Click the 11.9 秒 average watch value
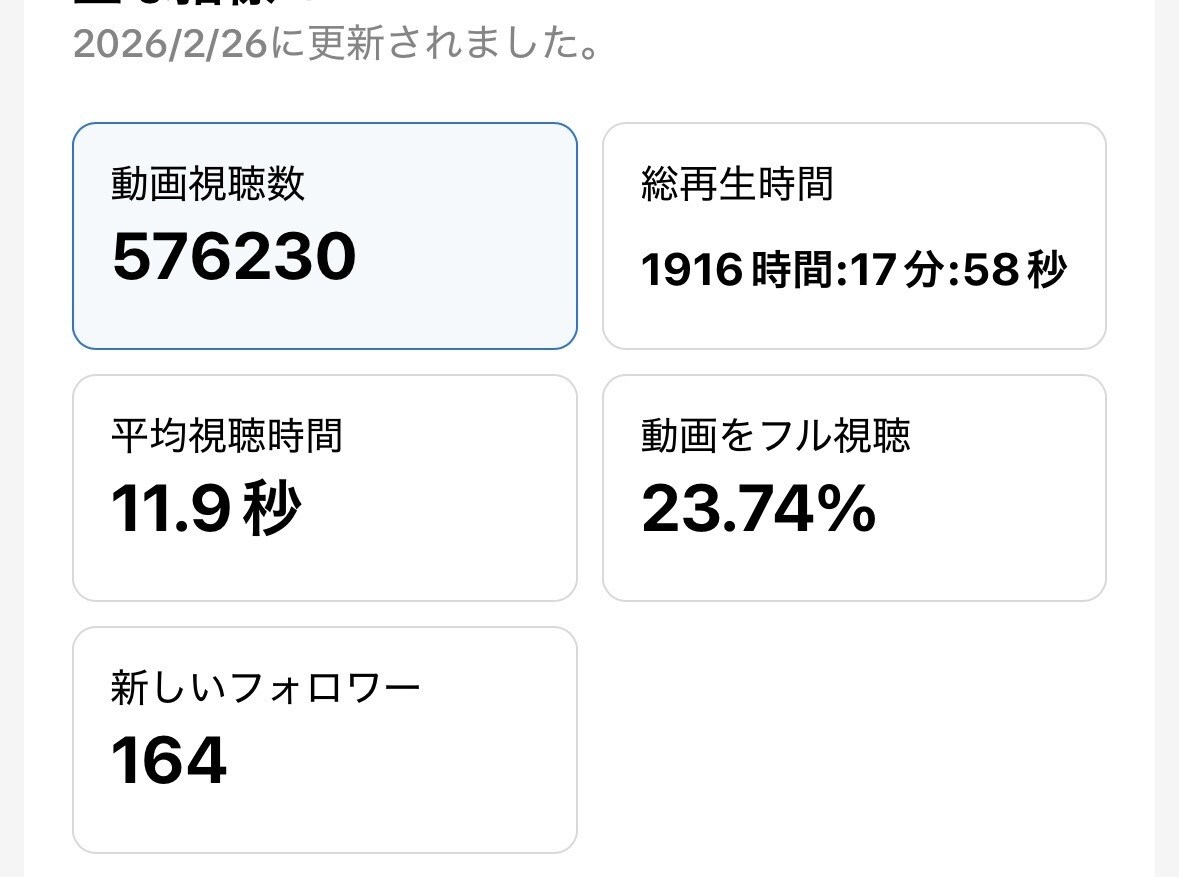 pyautogui.click(x=206, y=509)
